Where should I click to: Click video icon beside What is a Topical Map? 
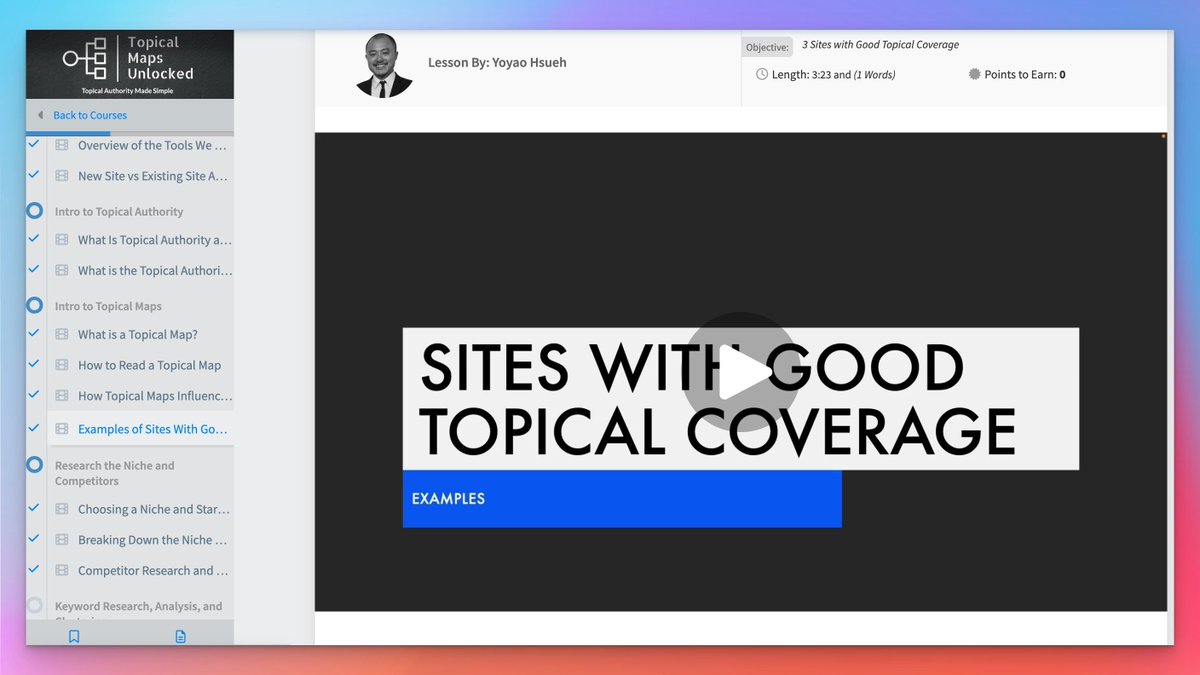(x=62, y=335)
